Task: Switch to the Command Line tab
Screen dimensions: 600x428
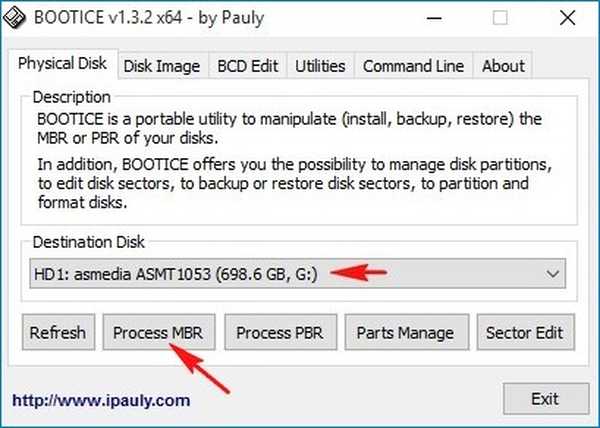Action: (413, 66)
